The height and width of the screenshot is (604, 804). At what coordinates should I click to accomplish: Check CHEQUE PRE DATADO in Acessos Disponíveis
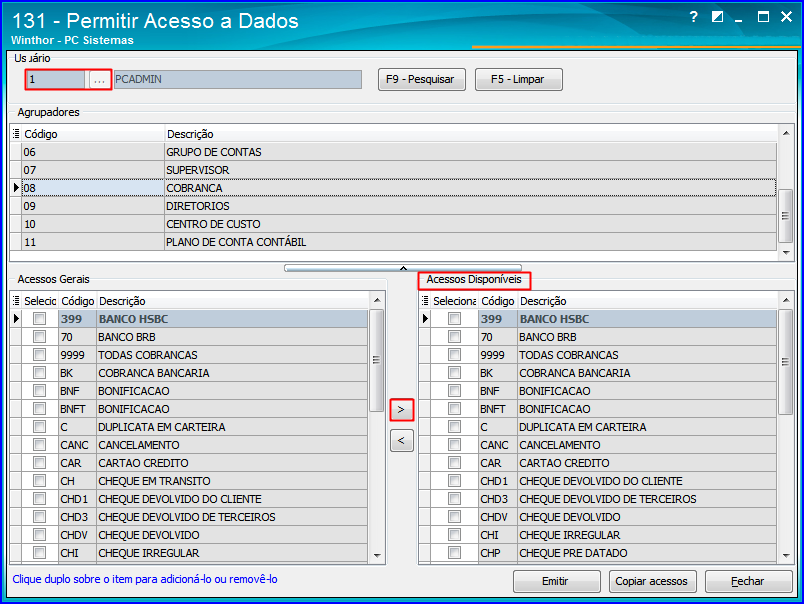coord(454,553)
